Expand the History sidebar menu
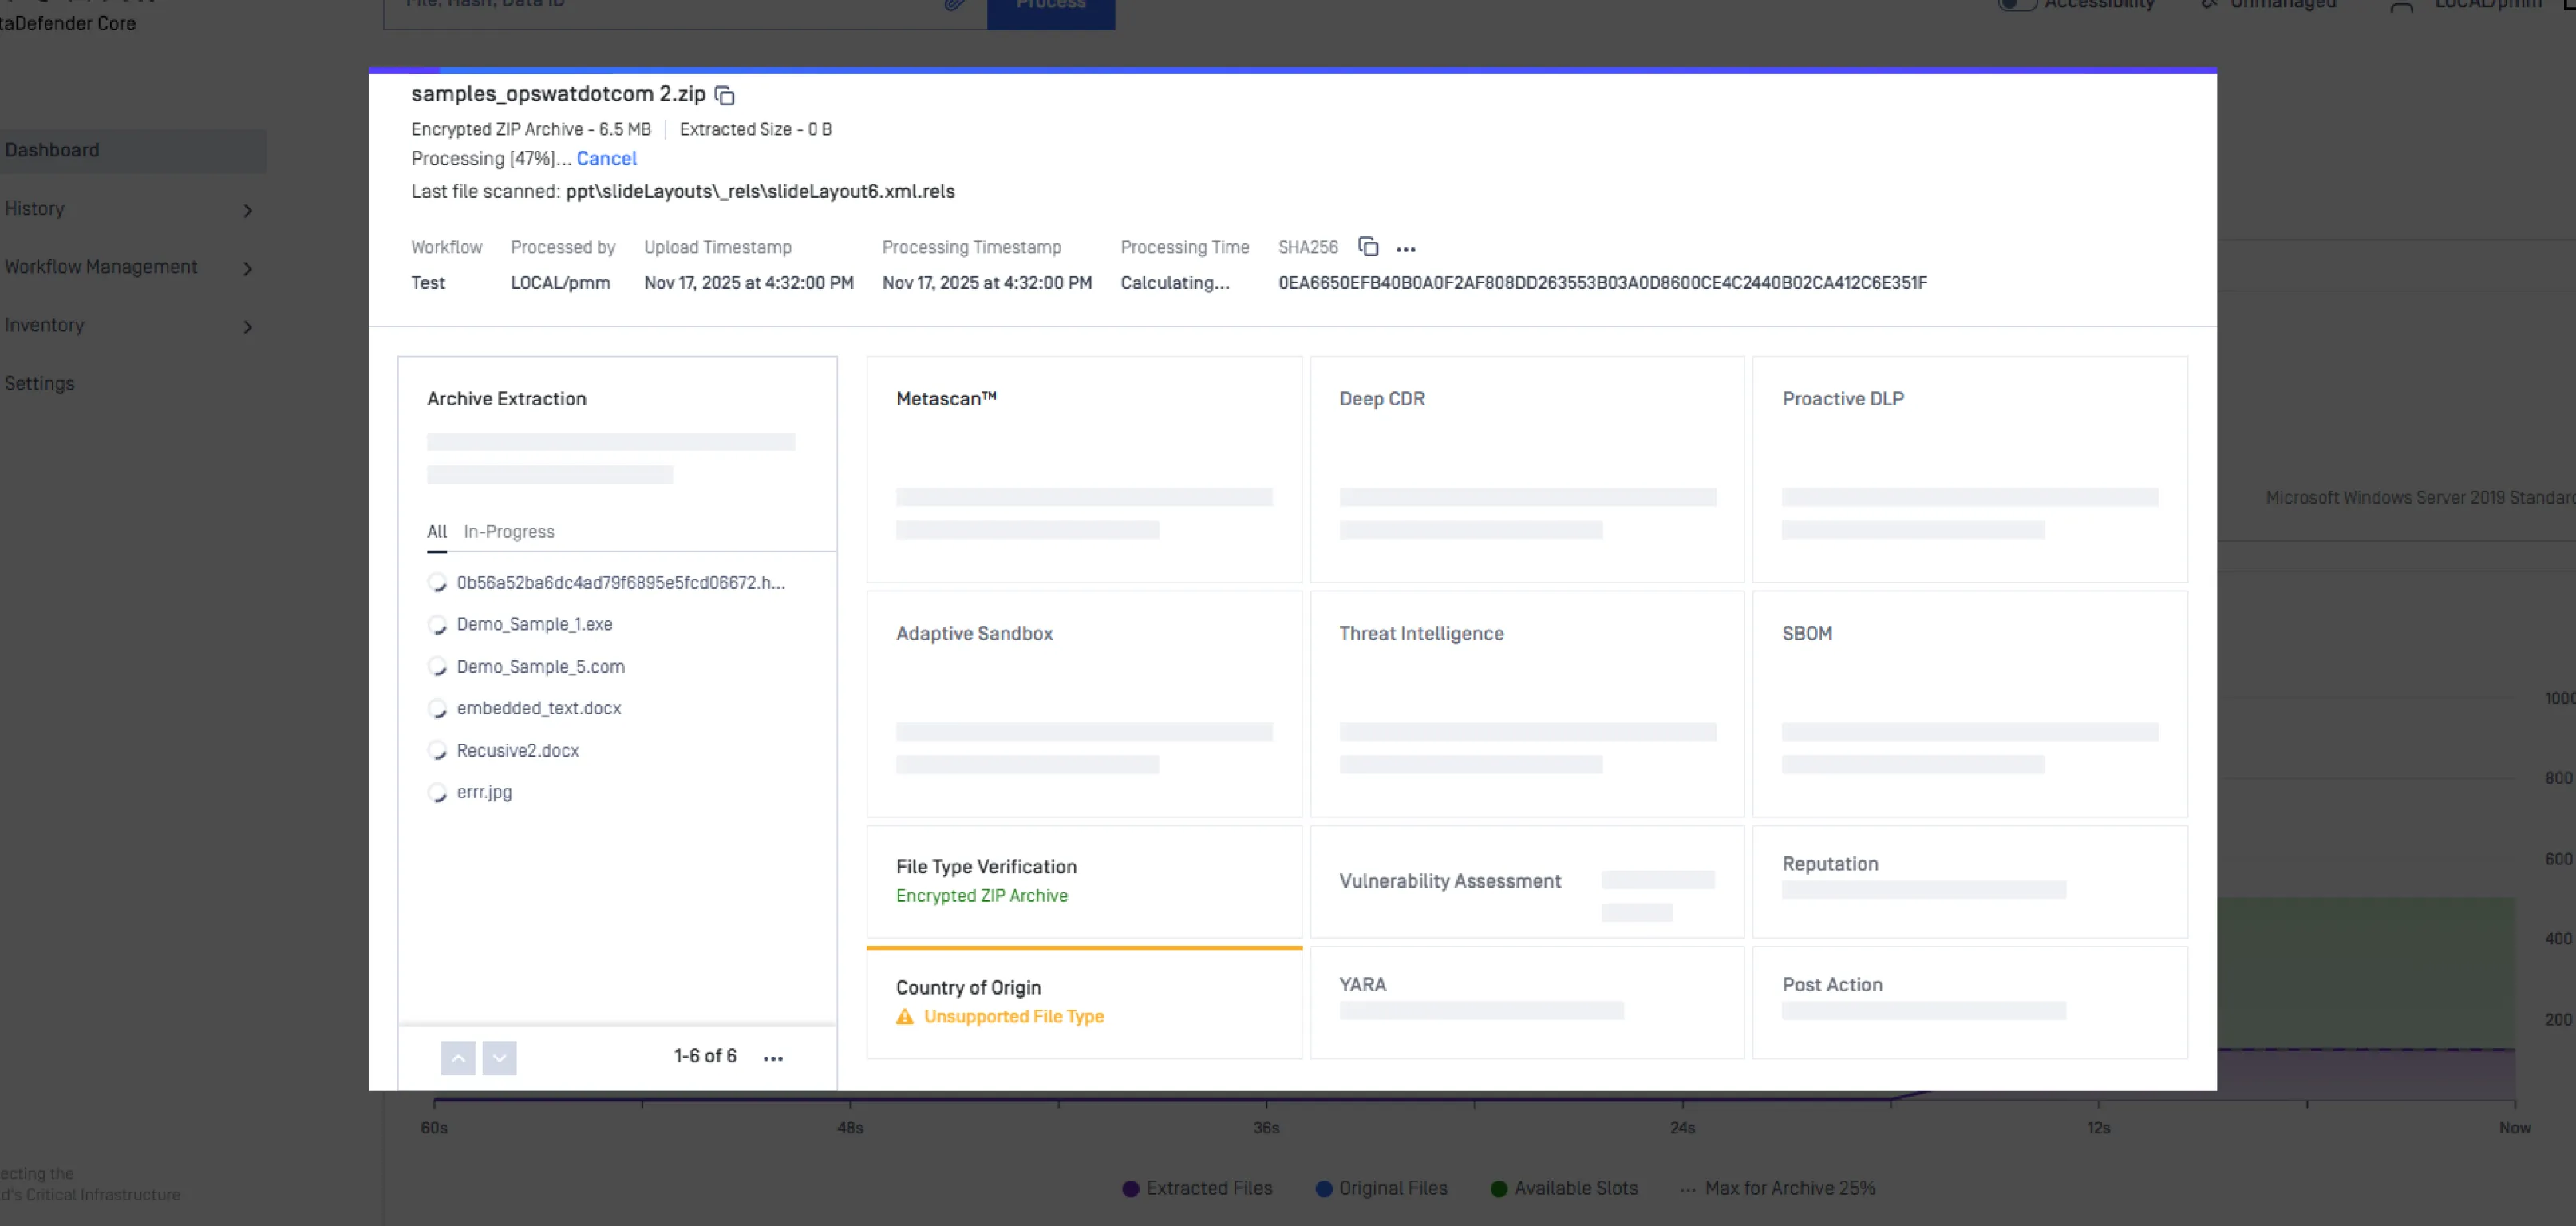Image resolution: width=2576 pixels, height=1226 pixels. (247, 210)
